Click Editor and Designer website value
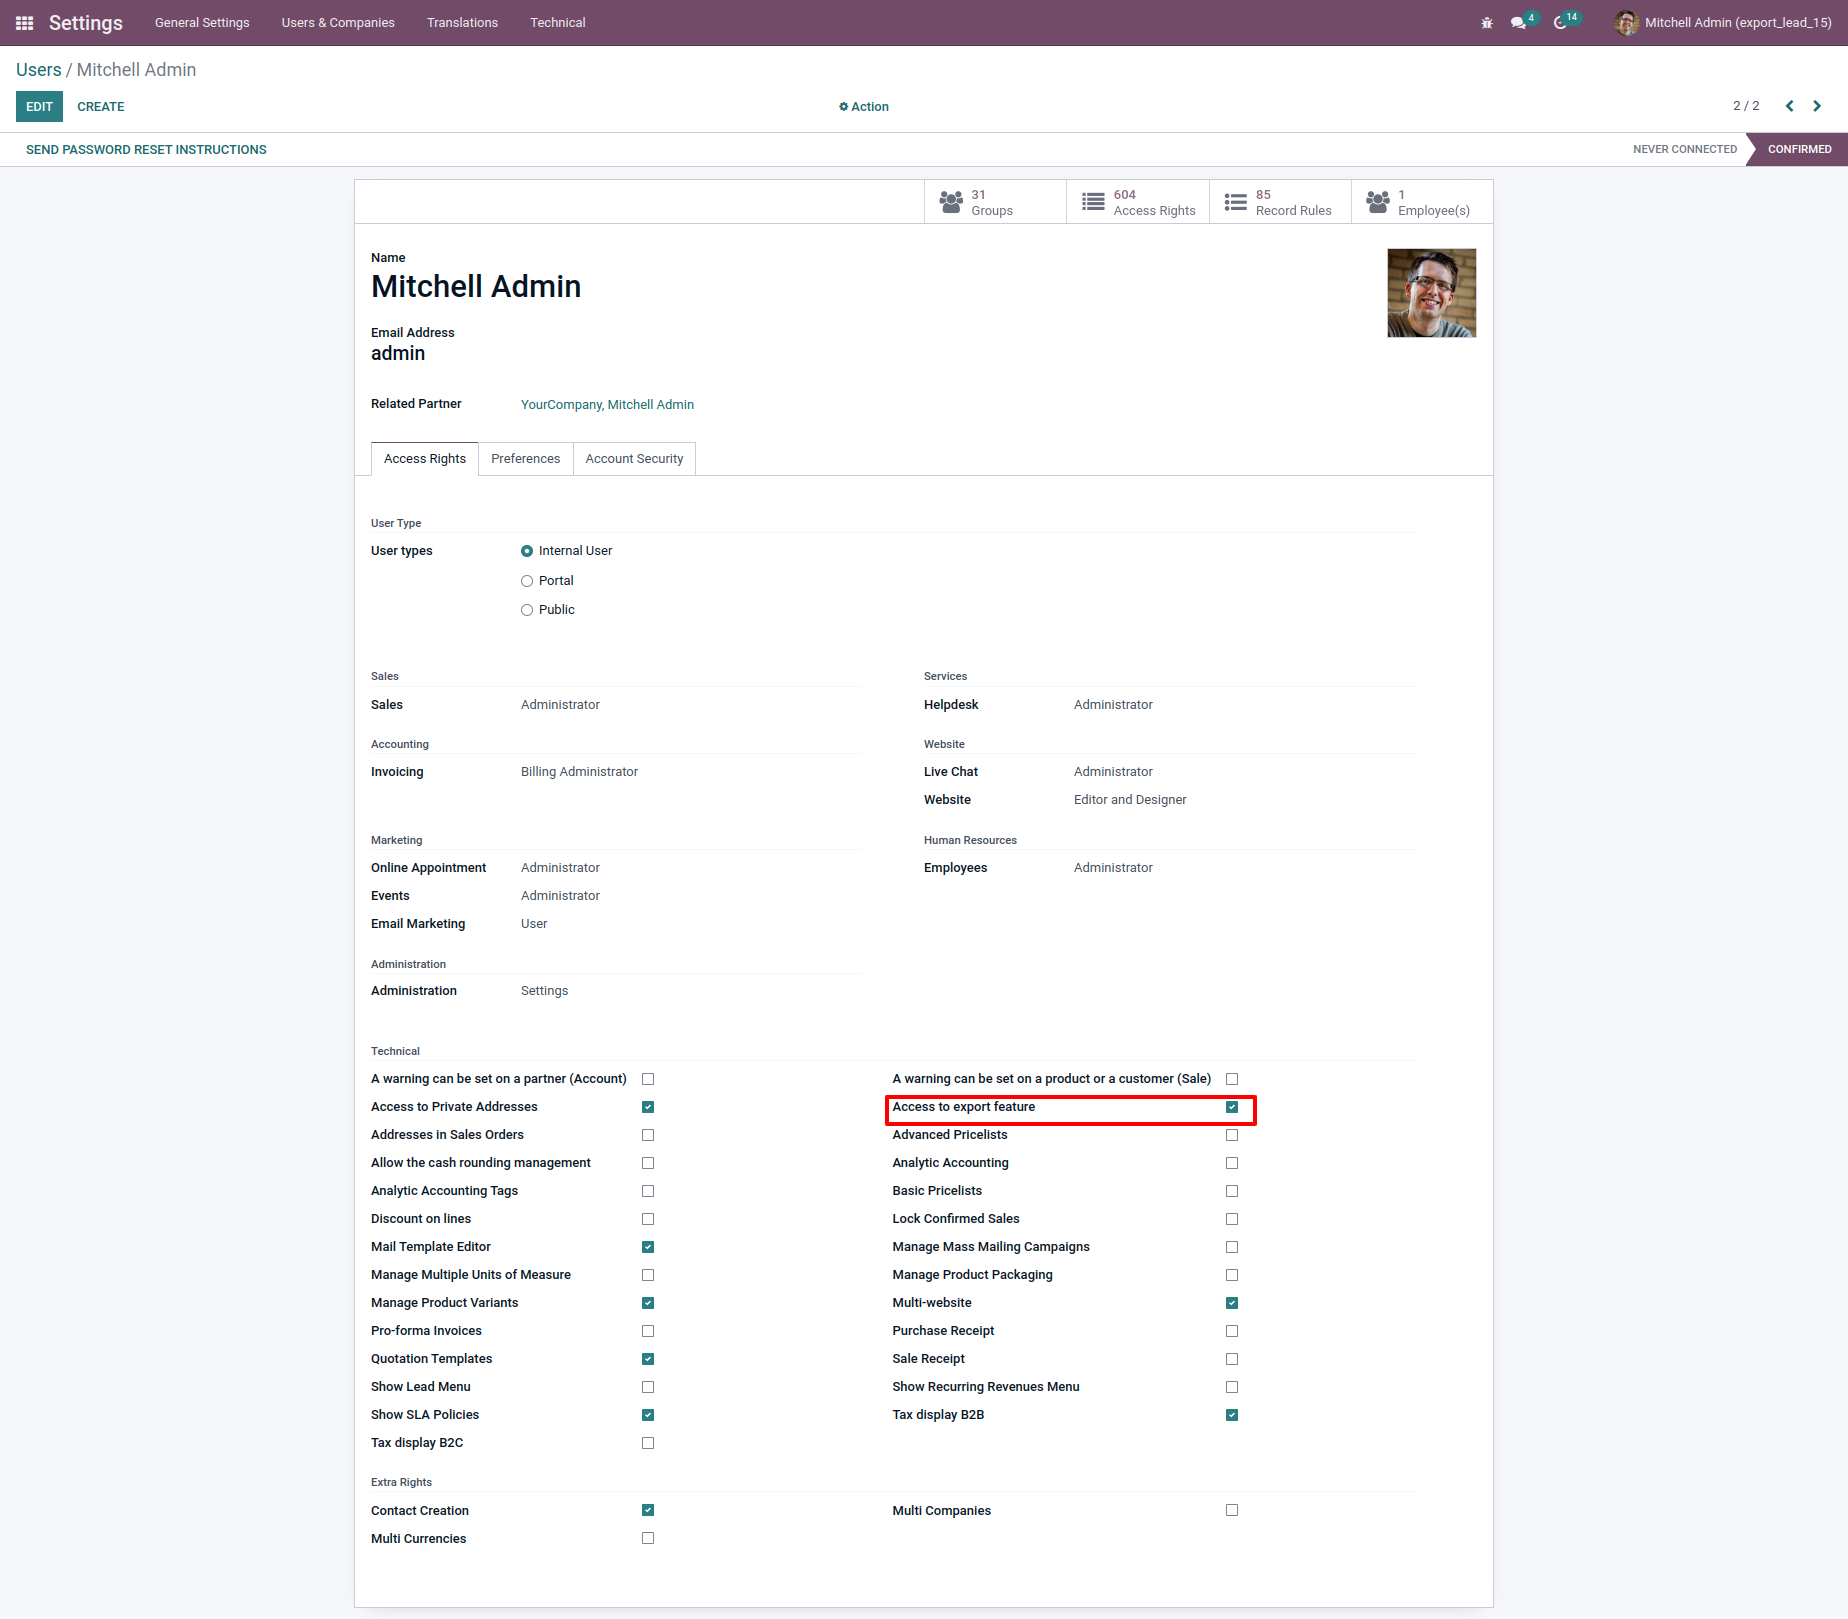The image size is (1848, 1619). tap(1130, 800)
